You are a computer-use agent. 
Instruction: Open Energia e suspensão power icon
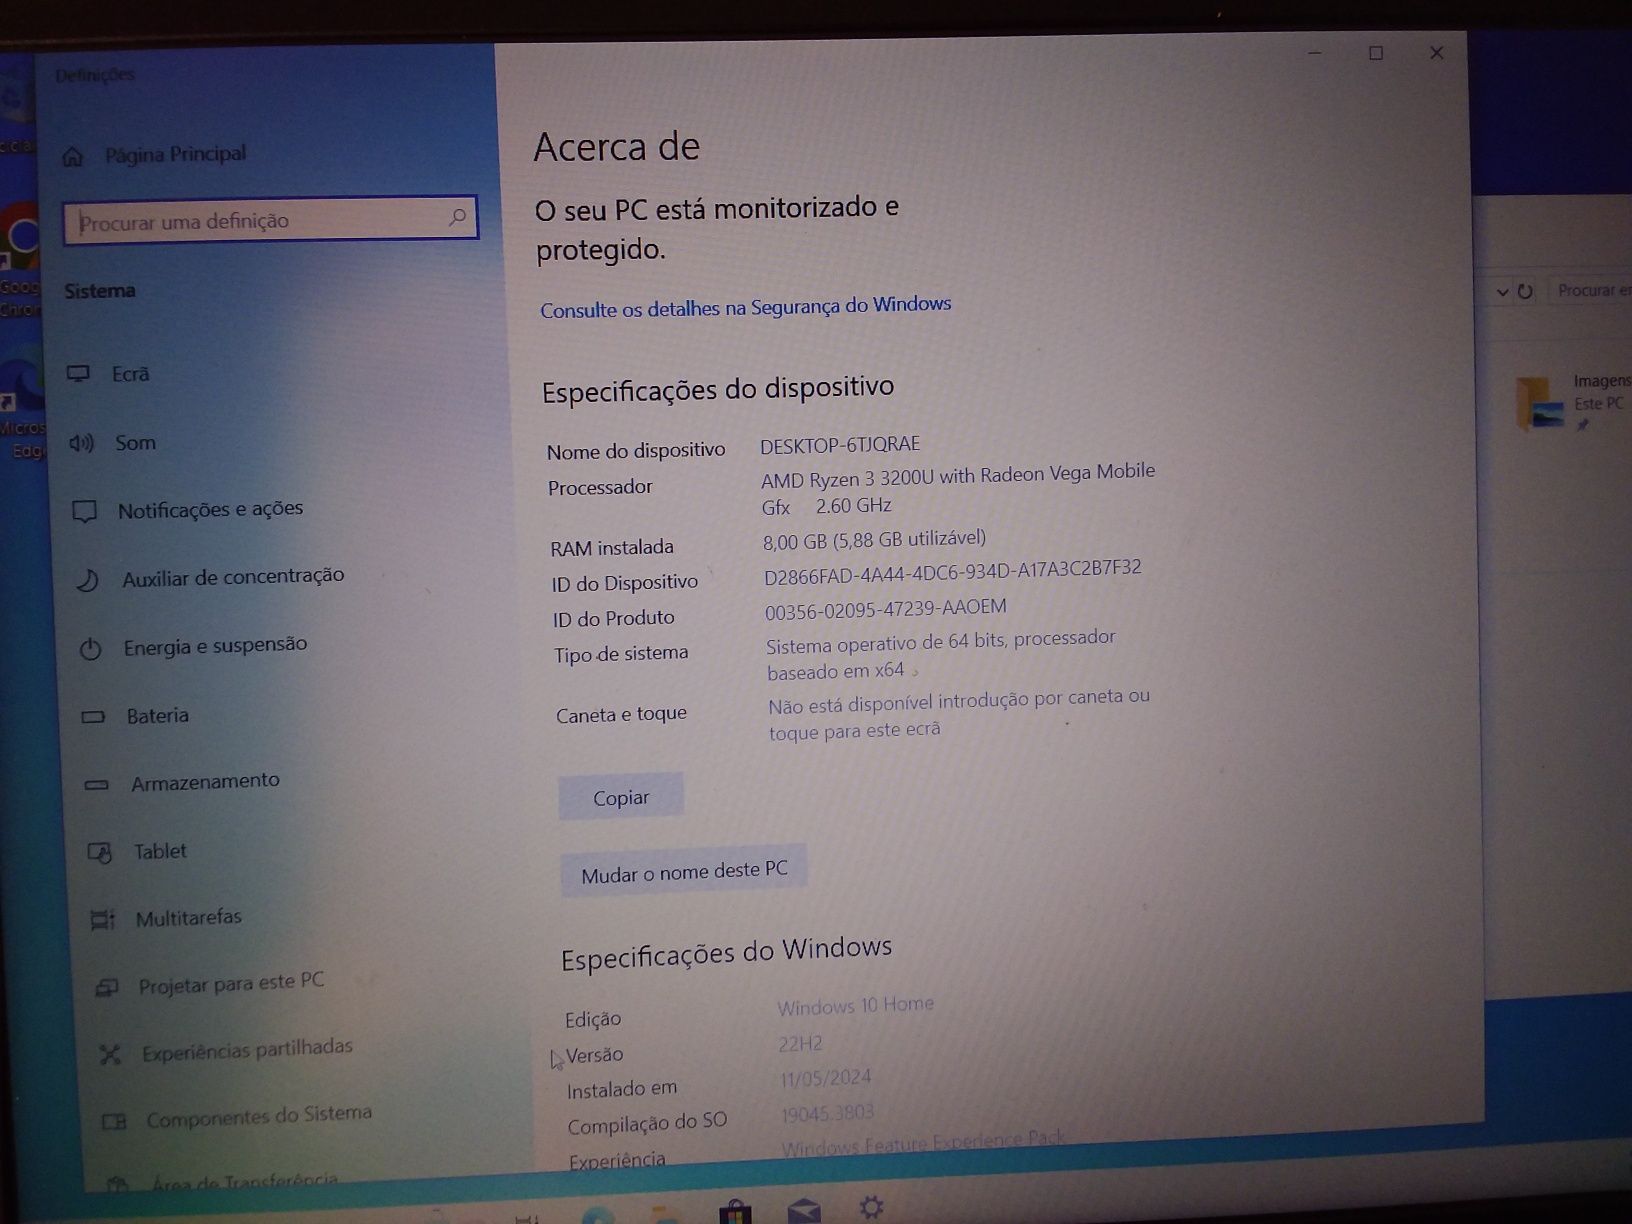coord(91,649)
